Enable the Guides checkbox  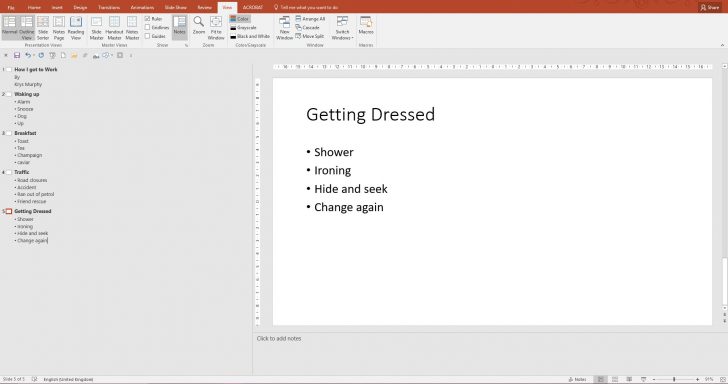pos(147,36)
